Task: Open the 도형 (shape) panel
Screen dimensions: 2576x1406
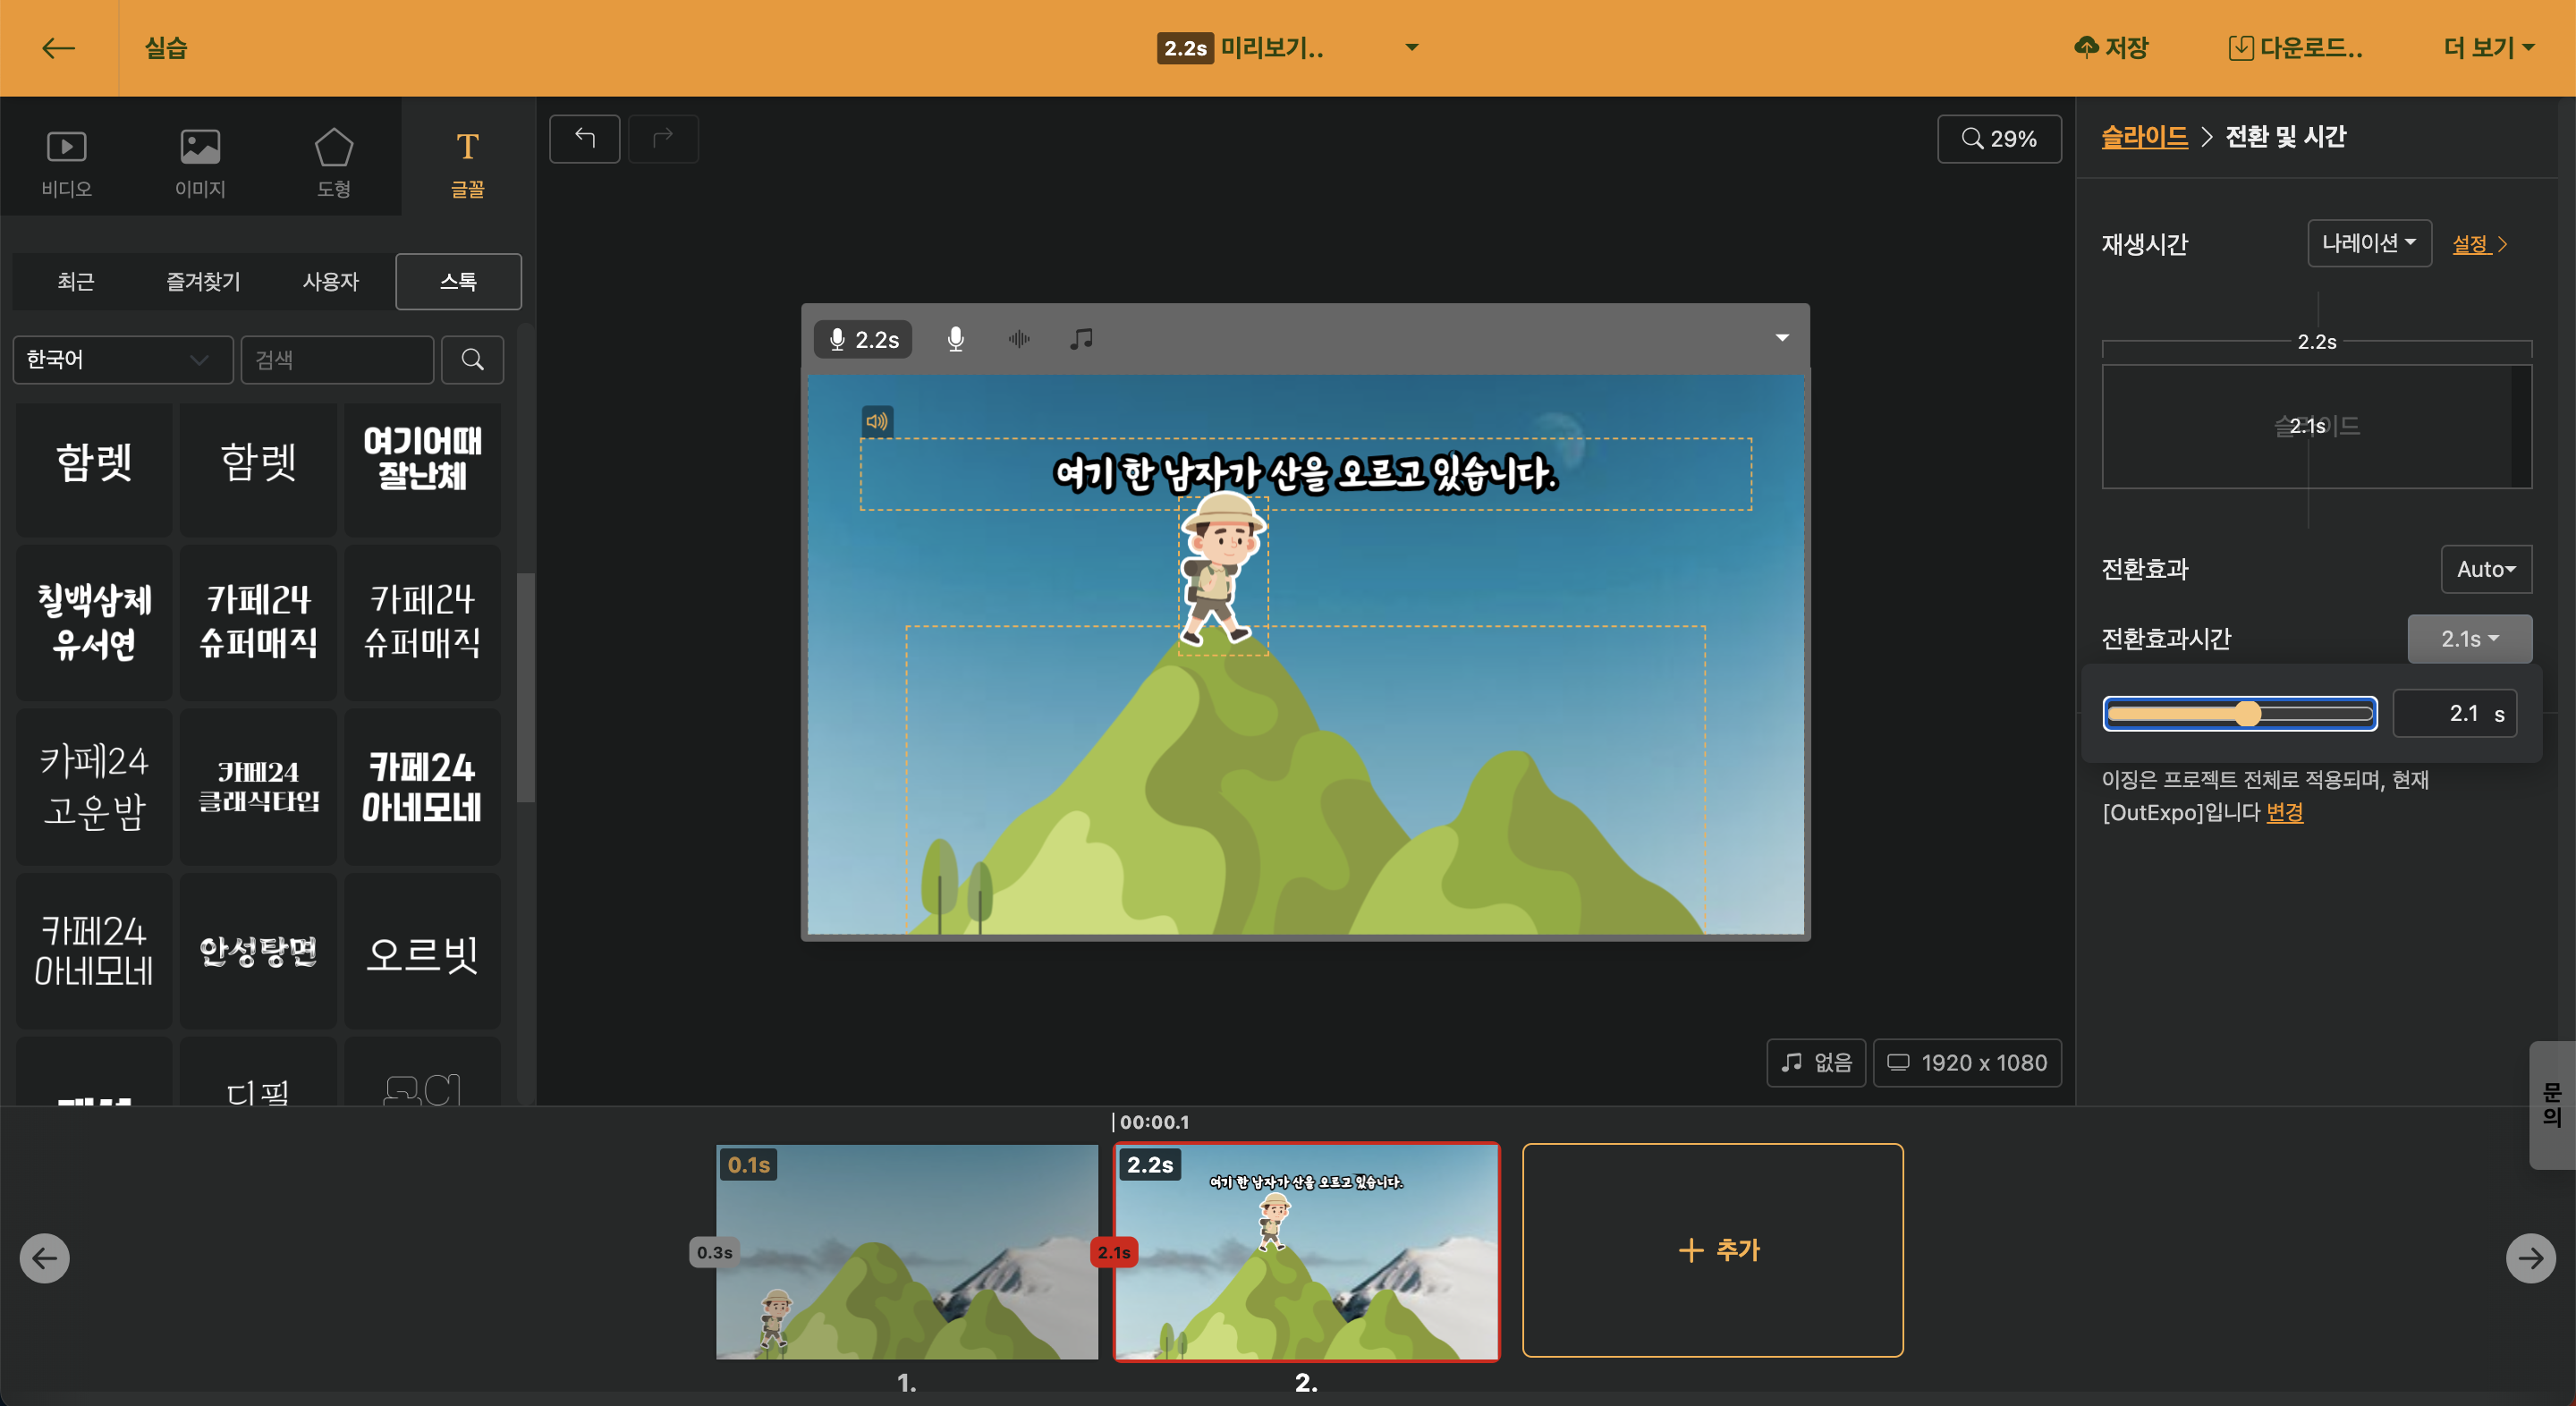Action: [333, 162]
